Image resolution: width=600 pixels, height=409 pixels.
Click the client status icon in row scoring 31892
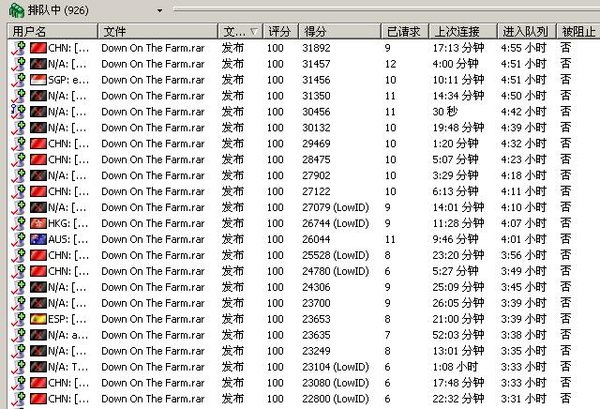[18, 48]
